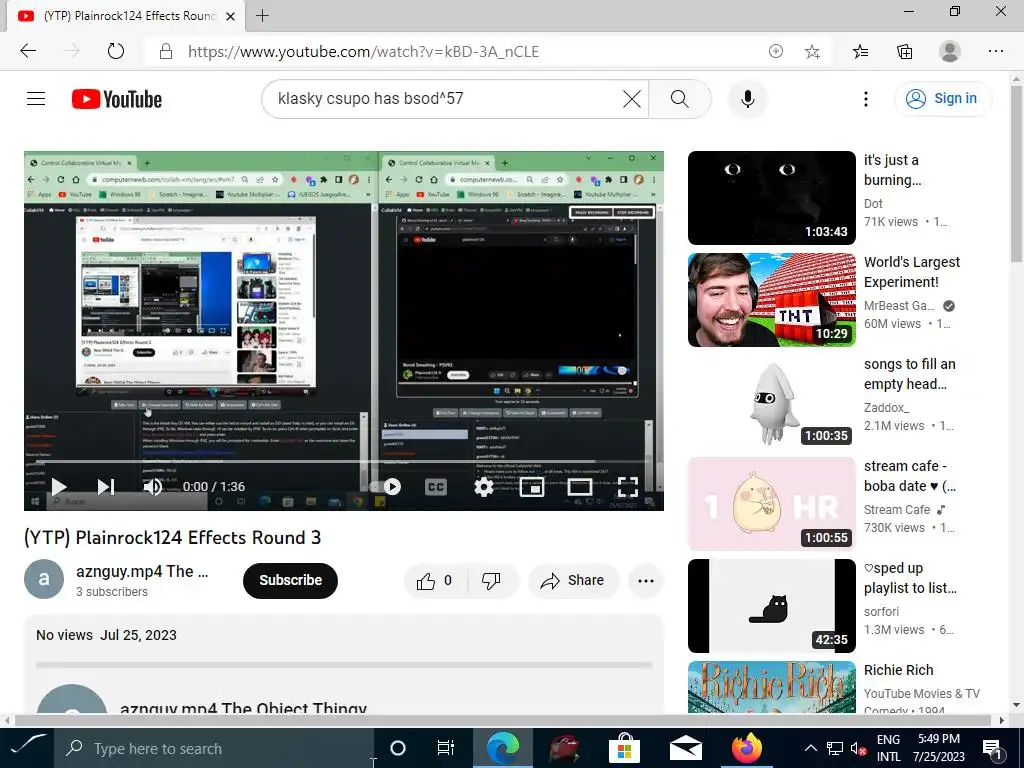
Task: Open player settings gear
Action: [x=483, y=487]
